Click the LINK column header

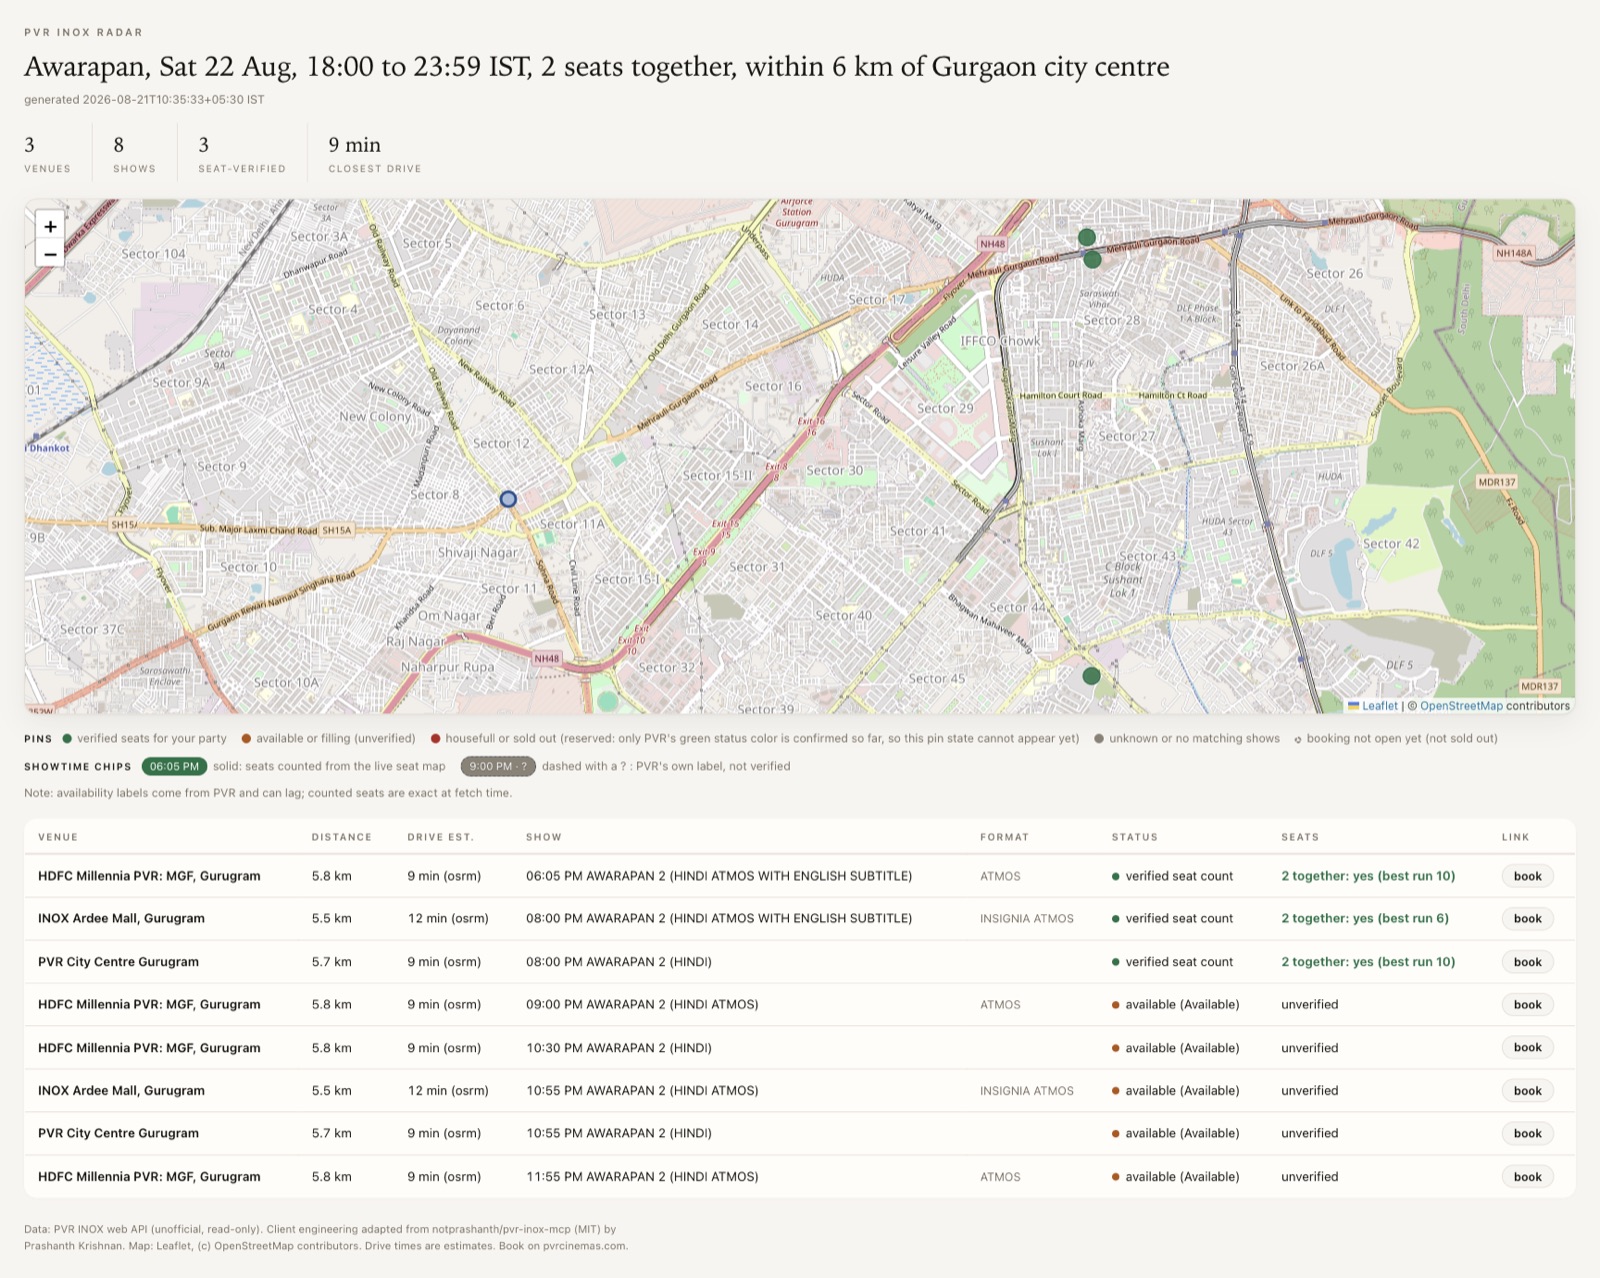1515,837
